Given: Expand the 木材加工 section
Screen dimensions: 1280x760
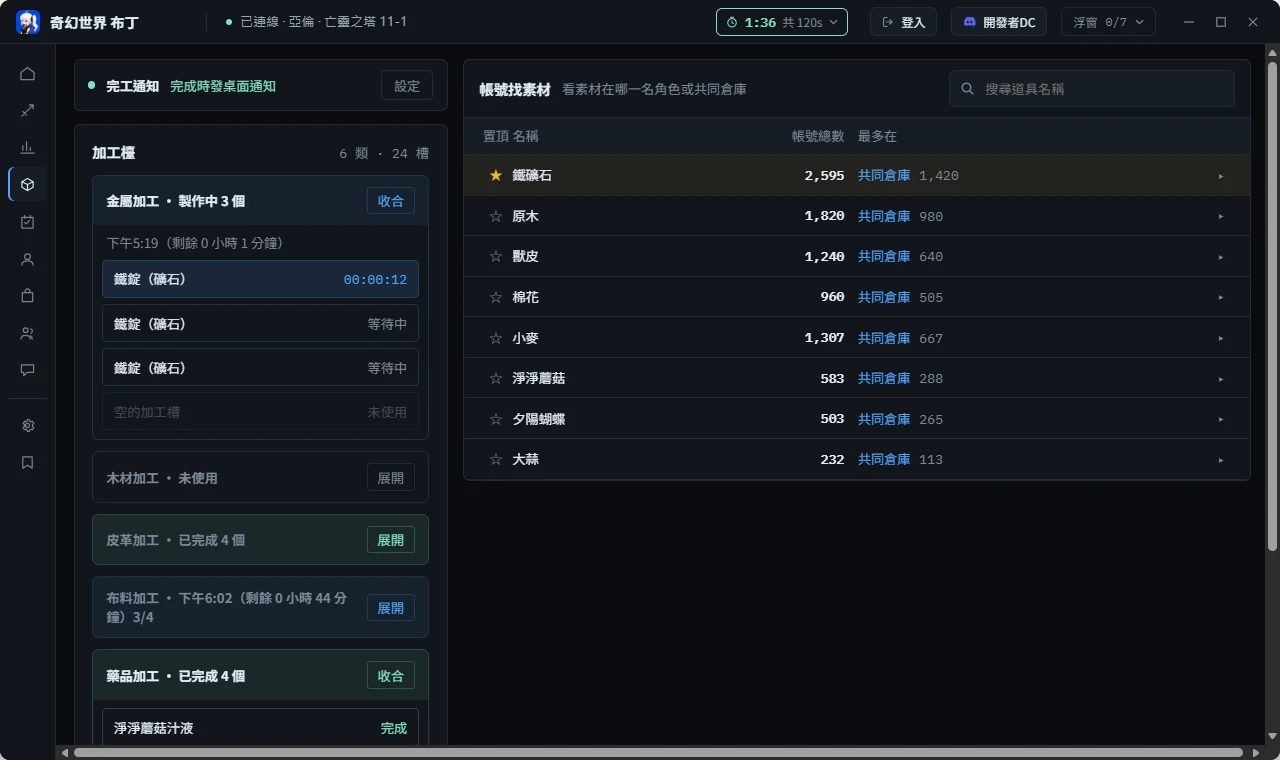Looking at the screenshot, I should point(391,478).
